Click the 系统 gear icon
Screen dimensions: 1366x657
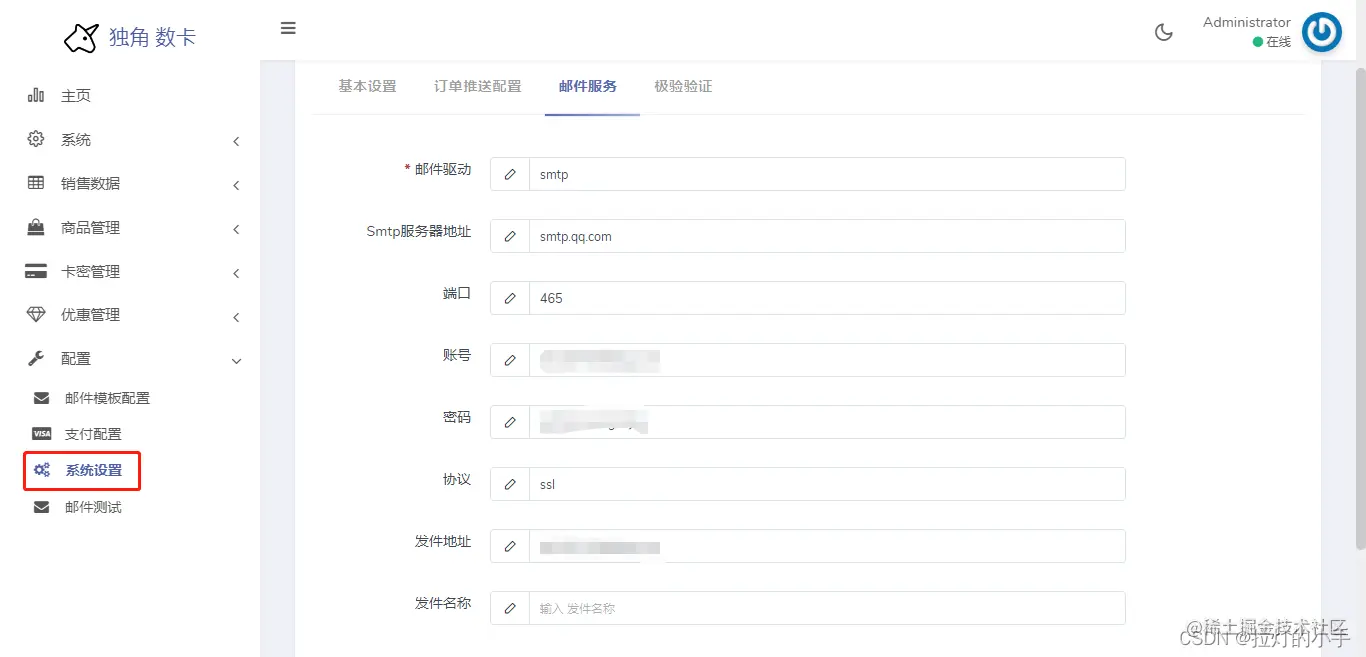coord(37,140)
